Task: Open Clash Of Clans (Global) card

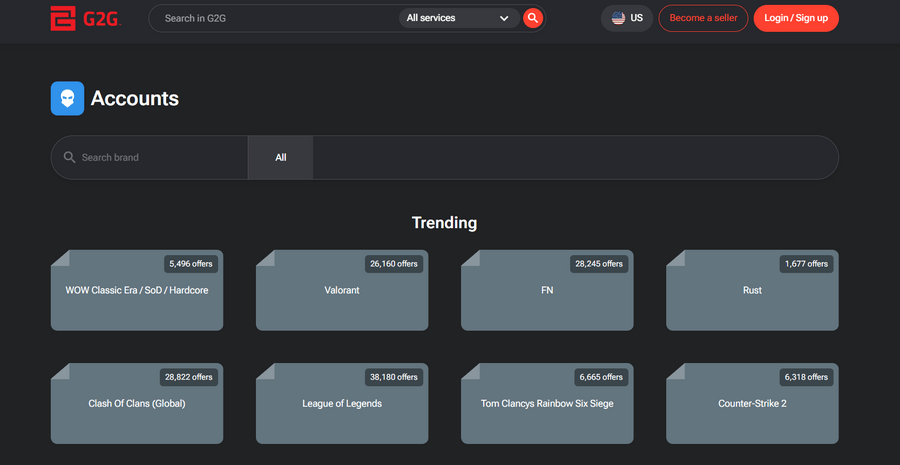Action: 137,403
